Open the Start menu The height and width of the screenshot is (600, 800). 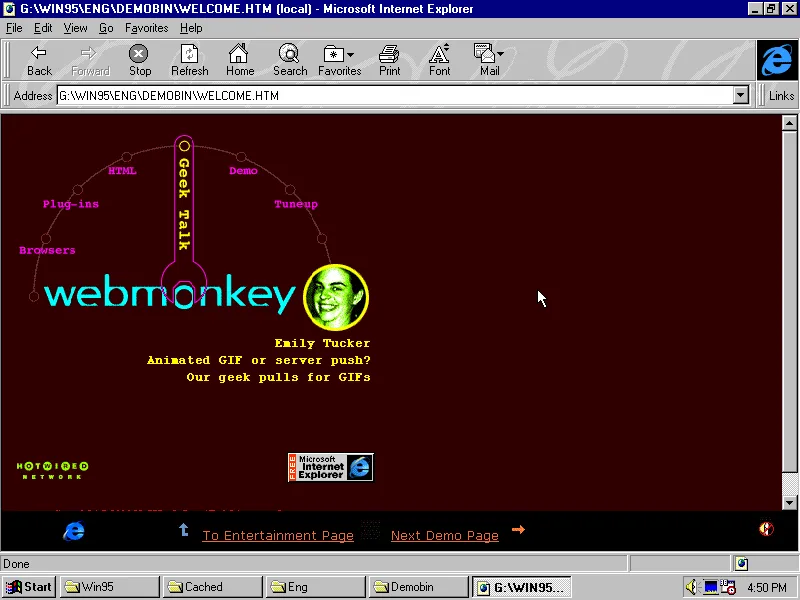(x=28, y=586)
